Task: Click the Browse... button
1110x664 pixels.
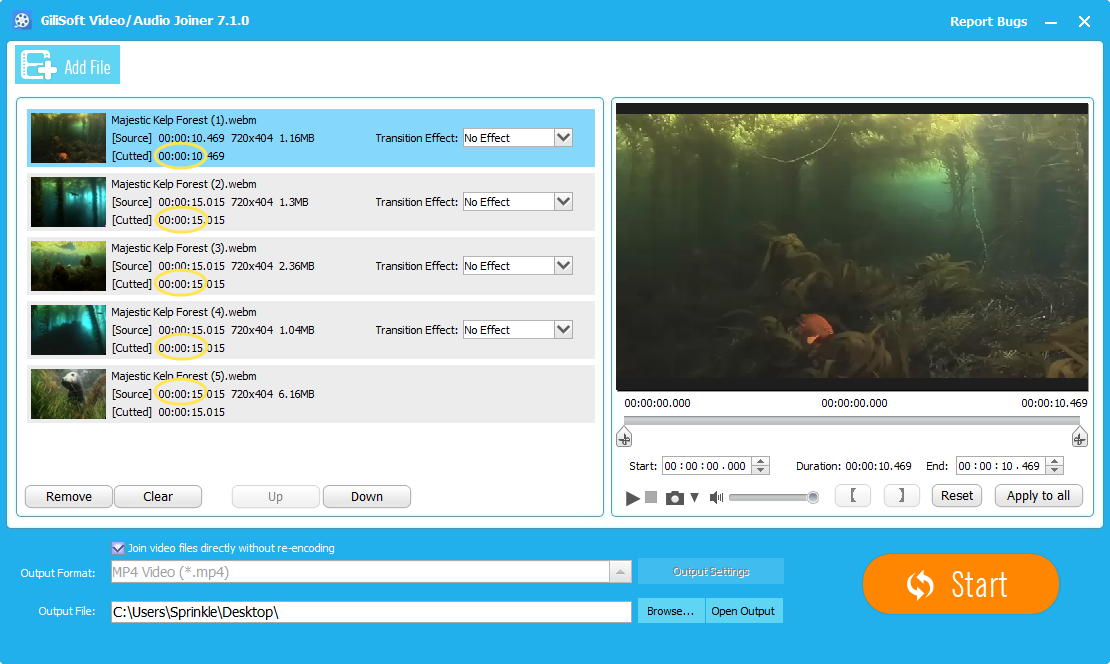Action: [x=670, y=611]
